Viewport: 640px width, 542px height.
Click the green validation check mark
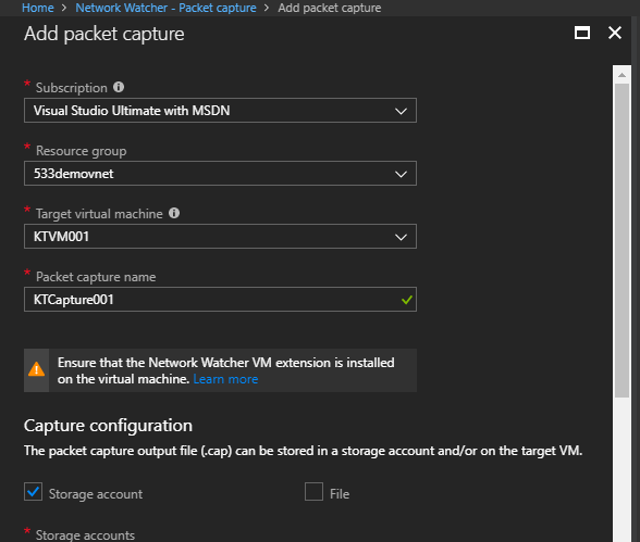(x=406, y=299)
